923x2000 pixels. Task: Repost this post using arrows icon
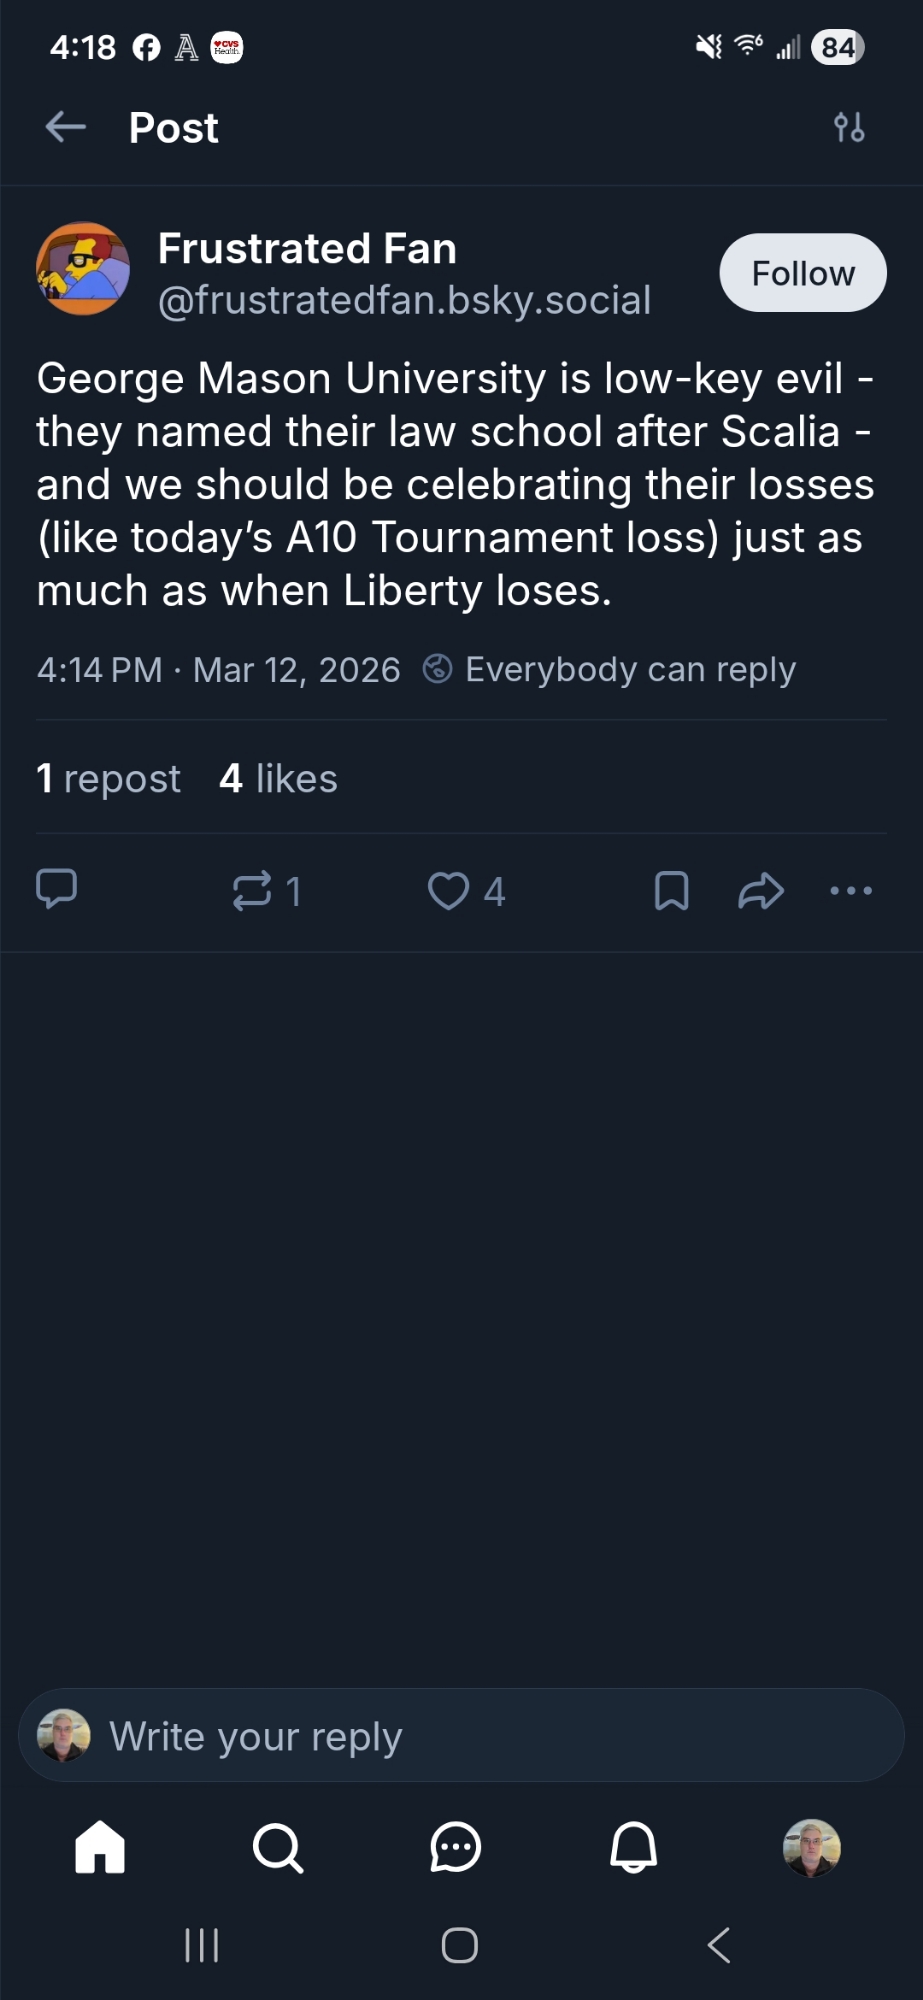[x=252, y=890]
